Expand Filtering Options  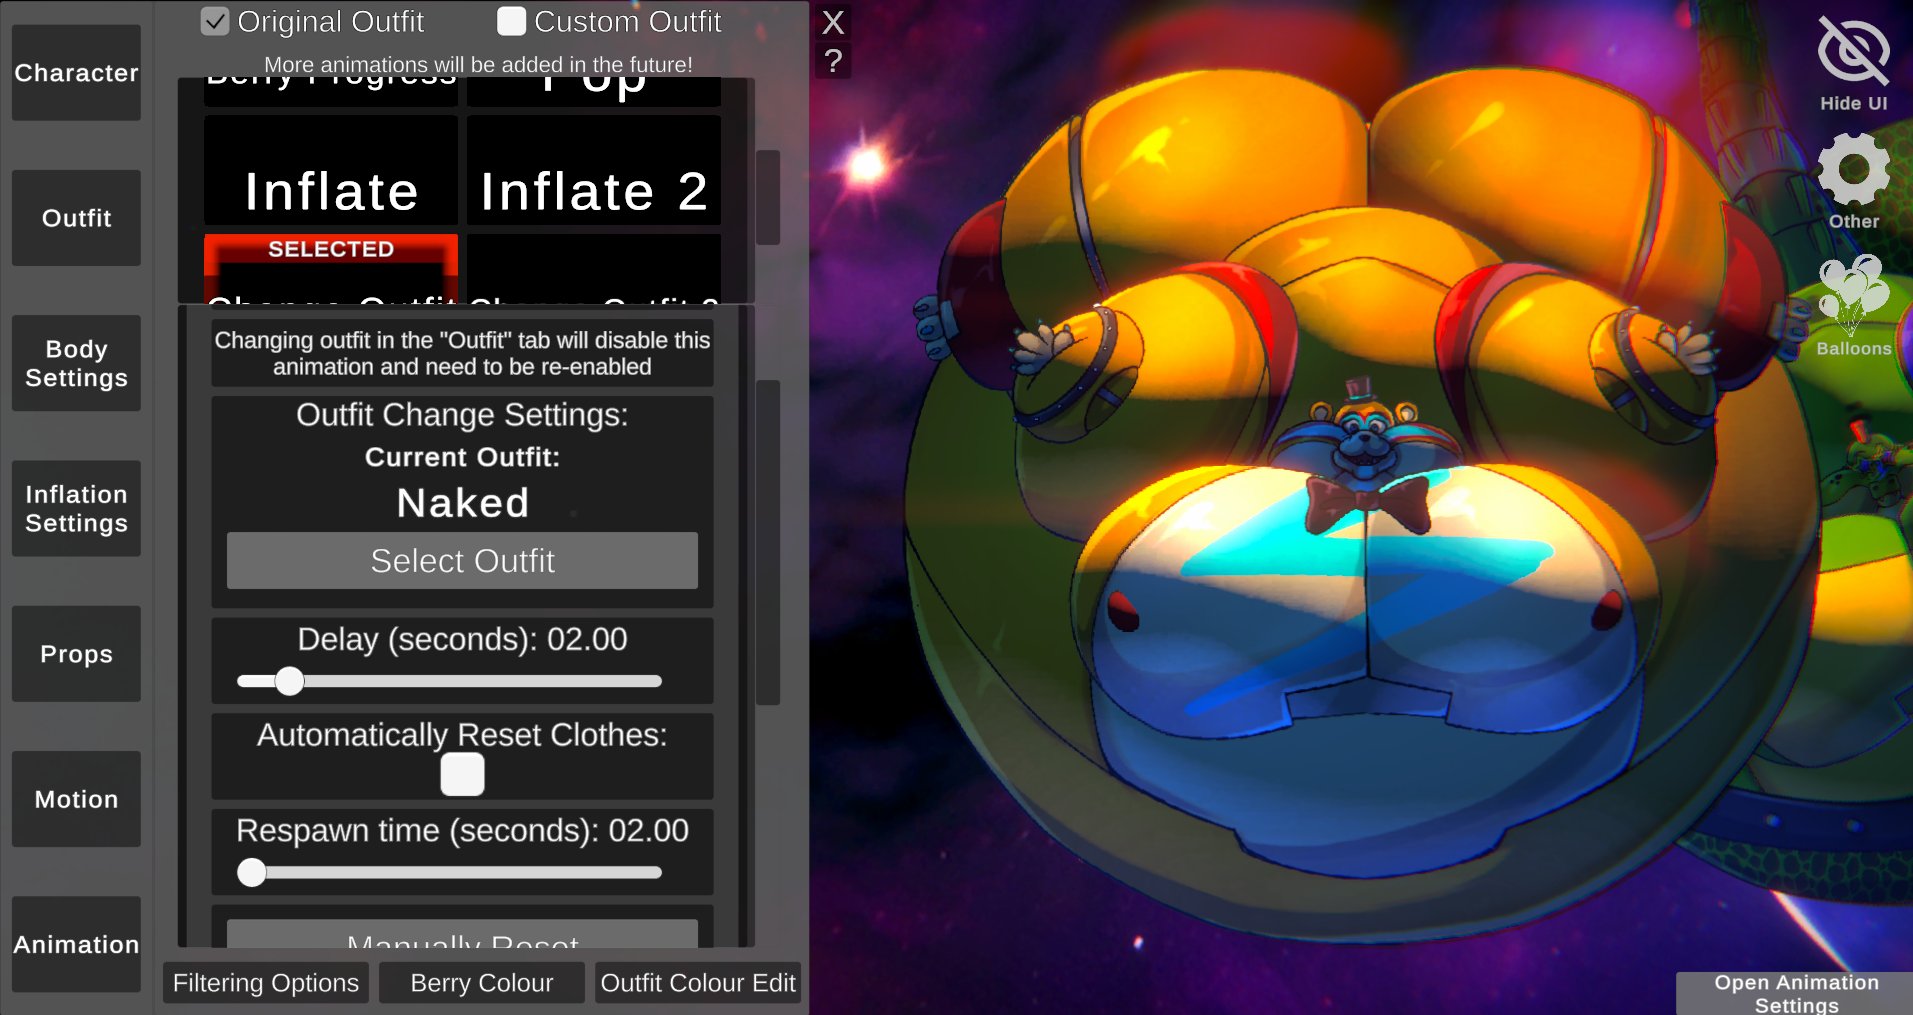click(x=266, y=983)
